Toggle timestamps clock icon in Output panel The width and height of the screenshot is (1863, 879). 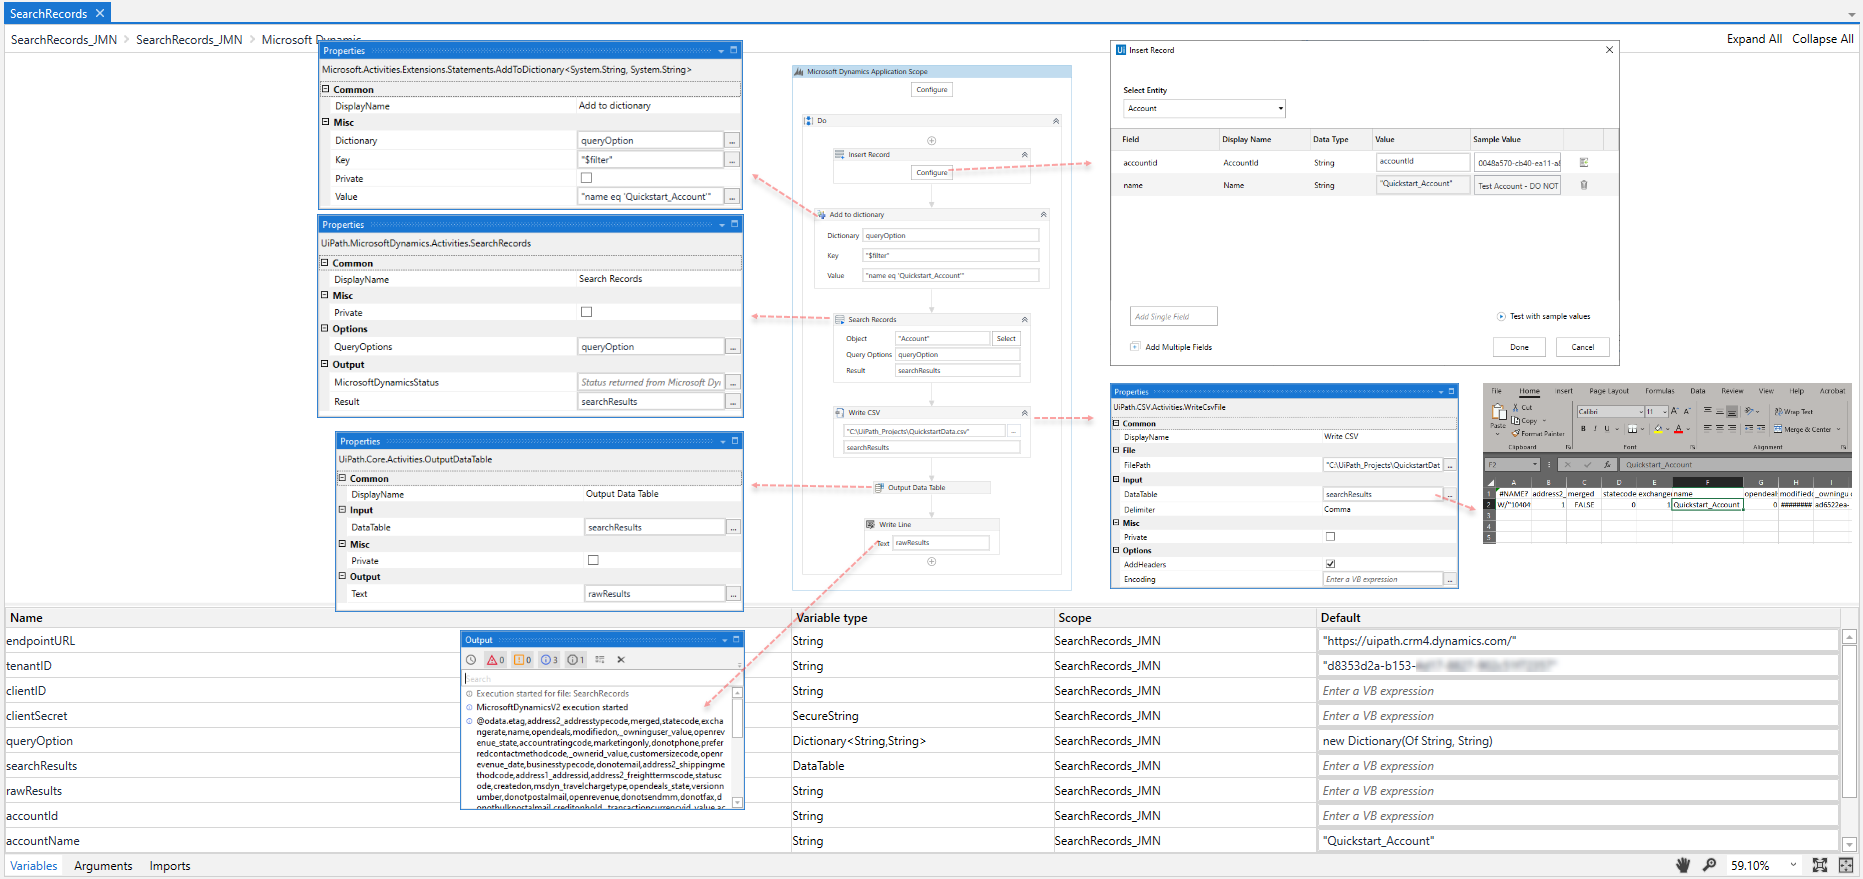(471, 660)
